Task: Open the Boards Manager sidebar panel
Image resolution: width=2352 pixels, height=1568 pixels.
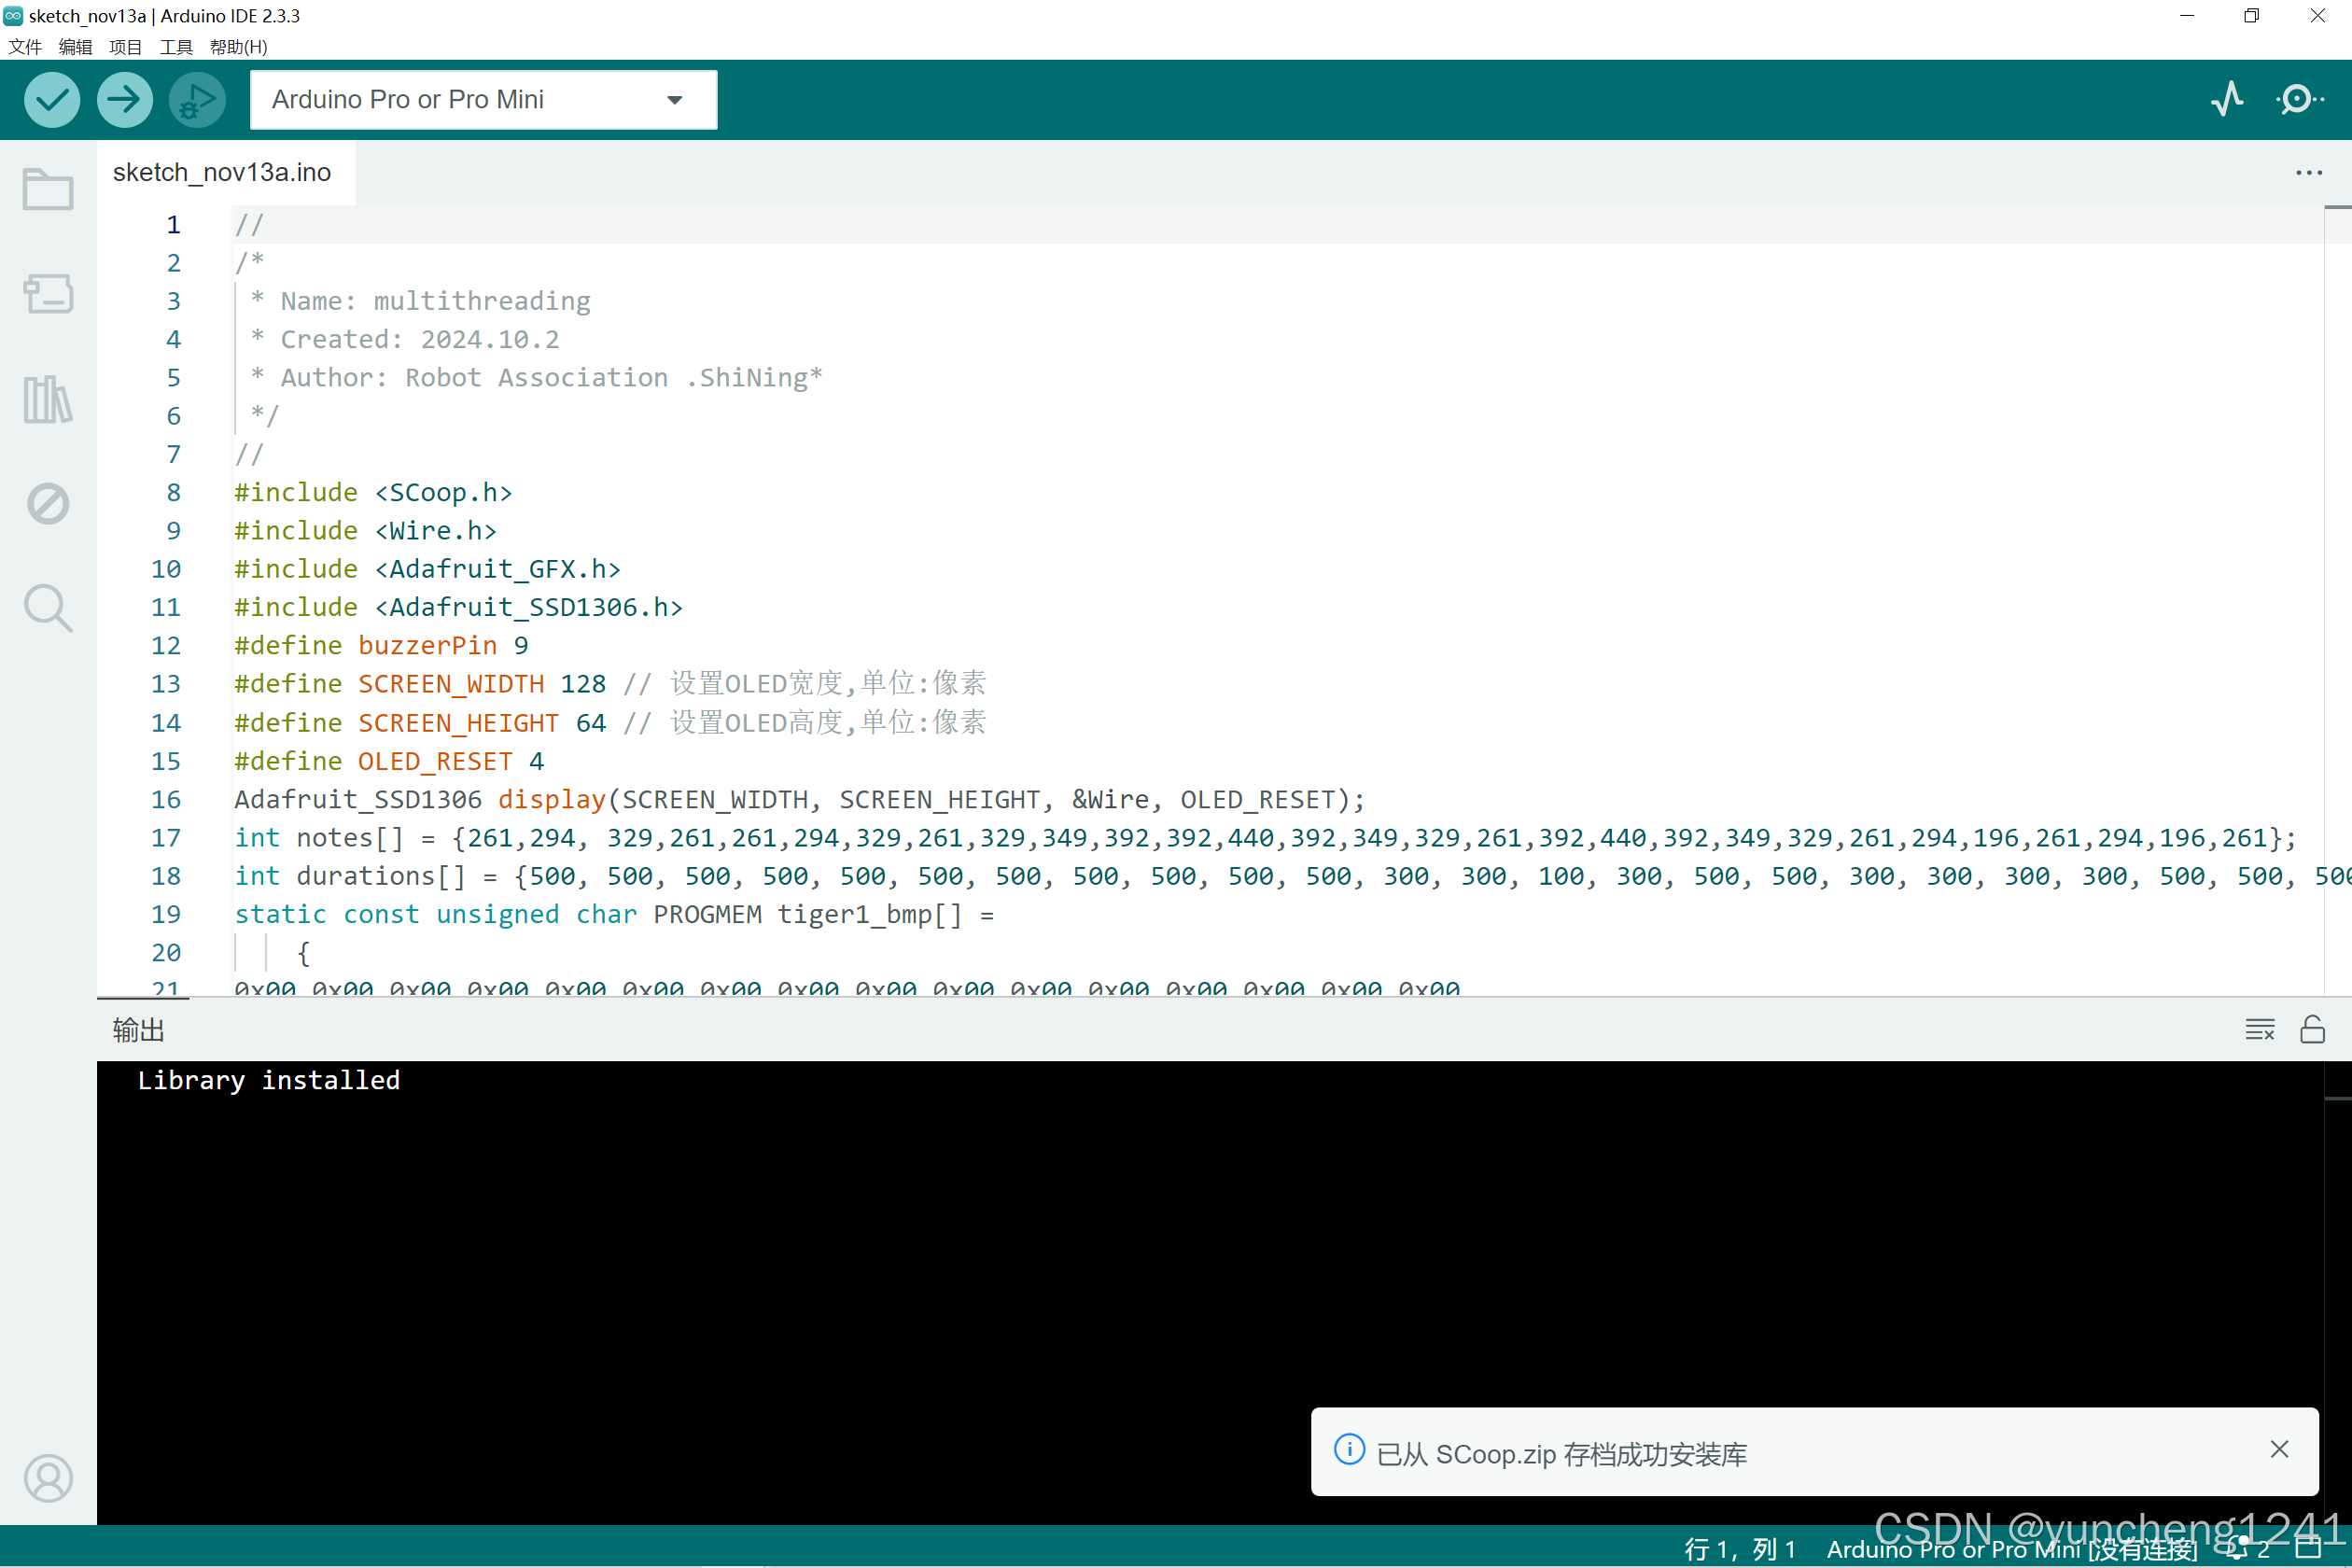Action: pos(48,294)
